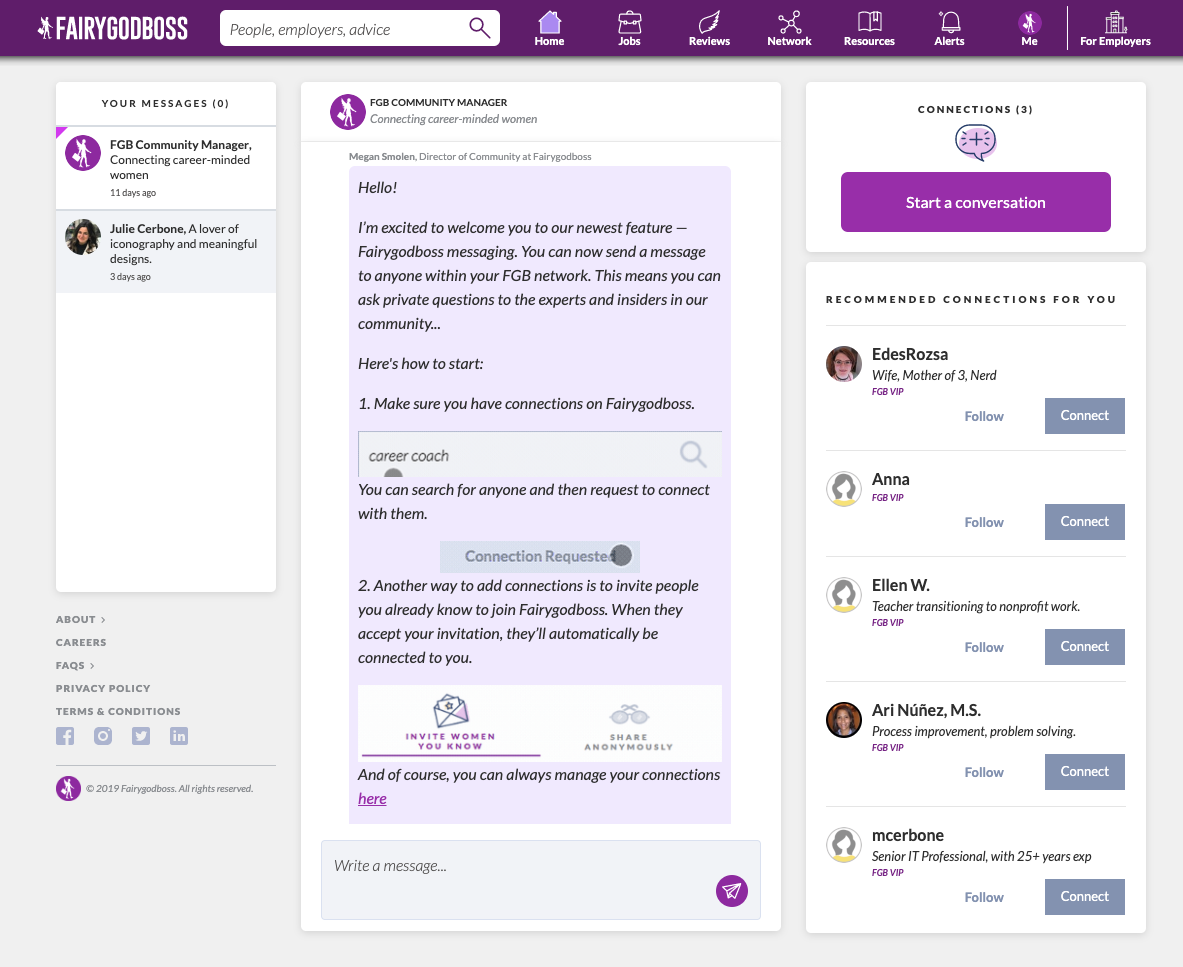Click the Ari Núñez, M.S. name
This screenshot has width=1183, height=967.
[926, 711]
